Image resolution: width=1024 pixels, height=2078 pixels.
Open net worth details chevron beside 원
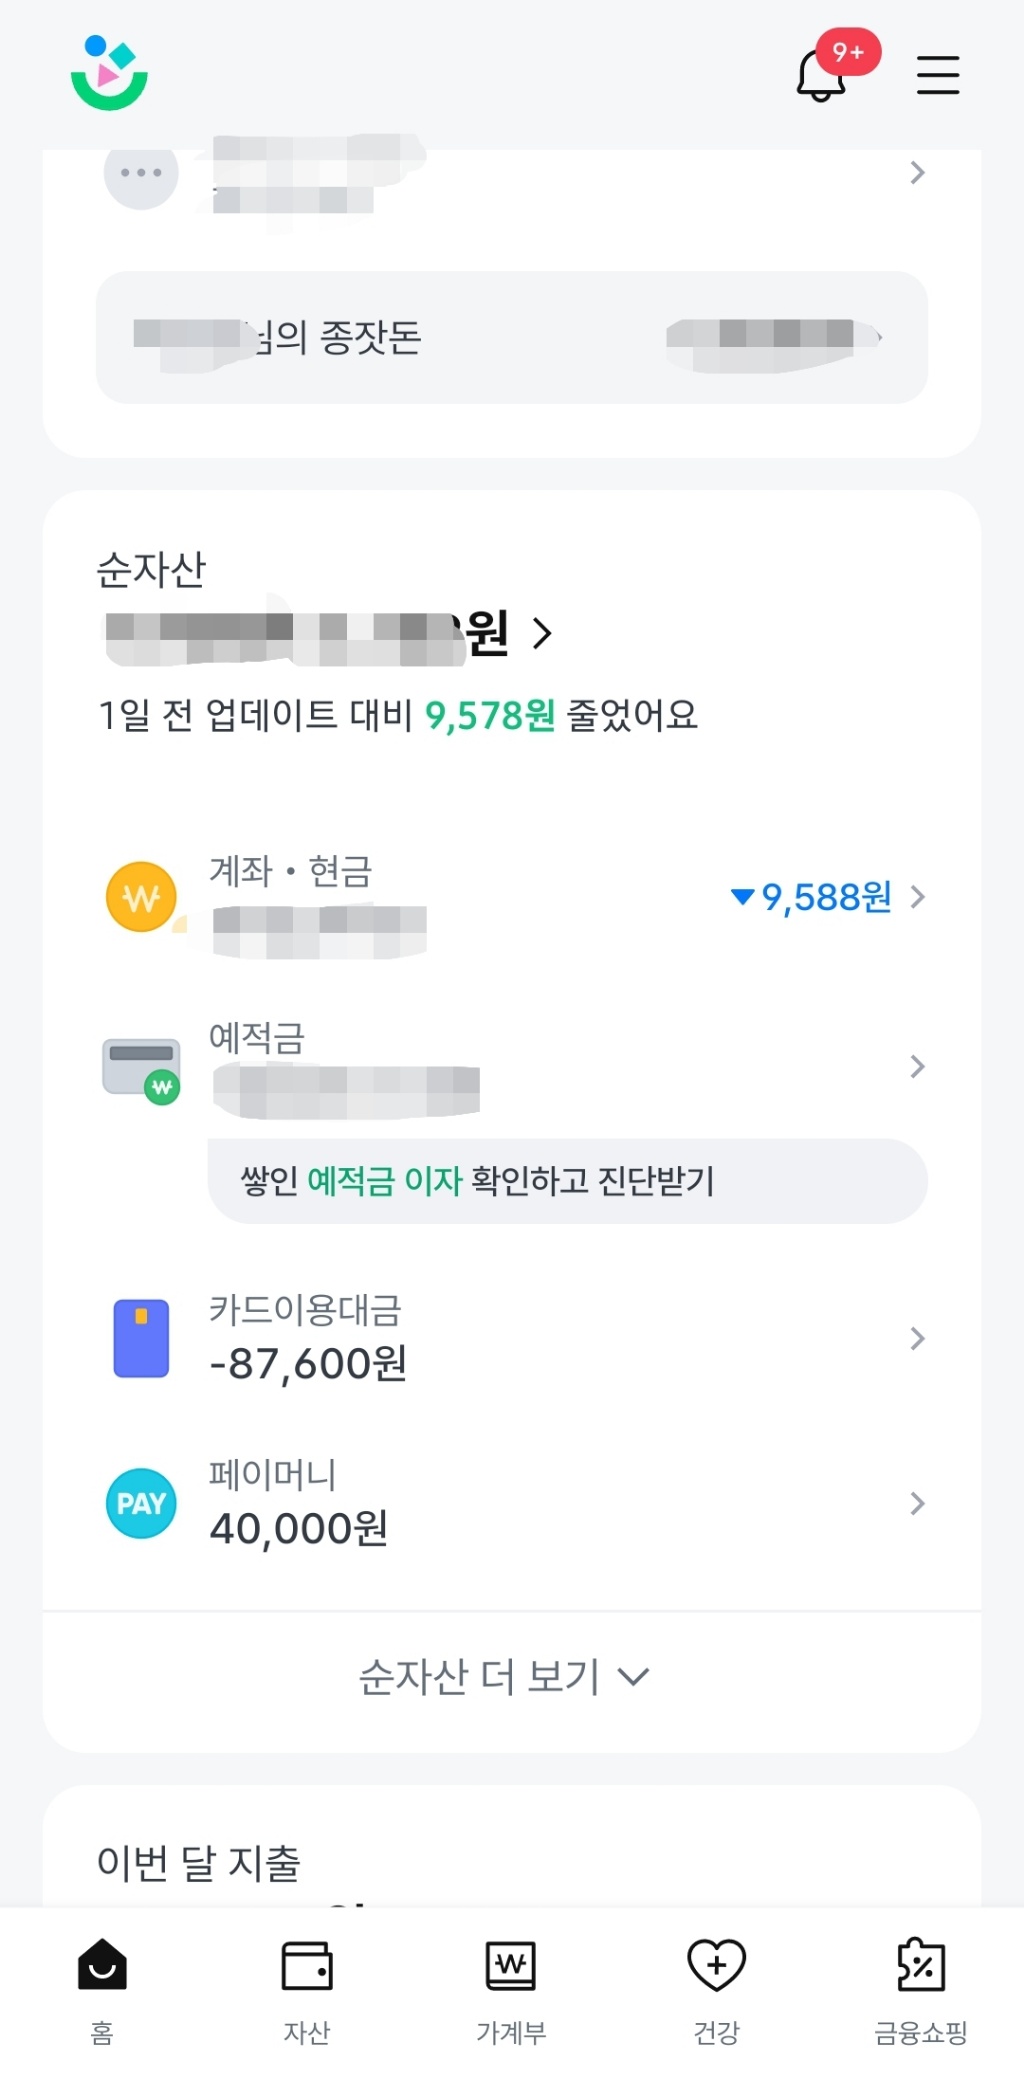(x=542, y=633)
